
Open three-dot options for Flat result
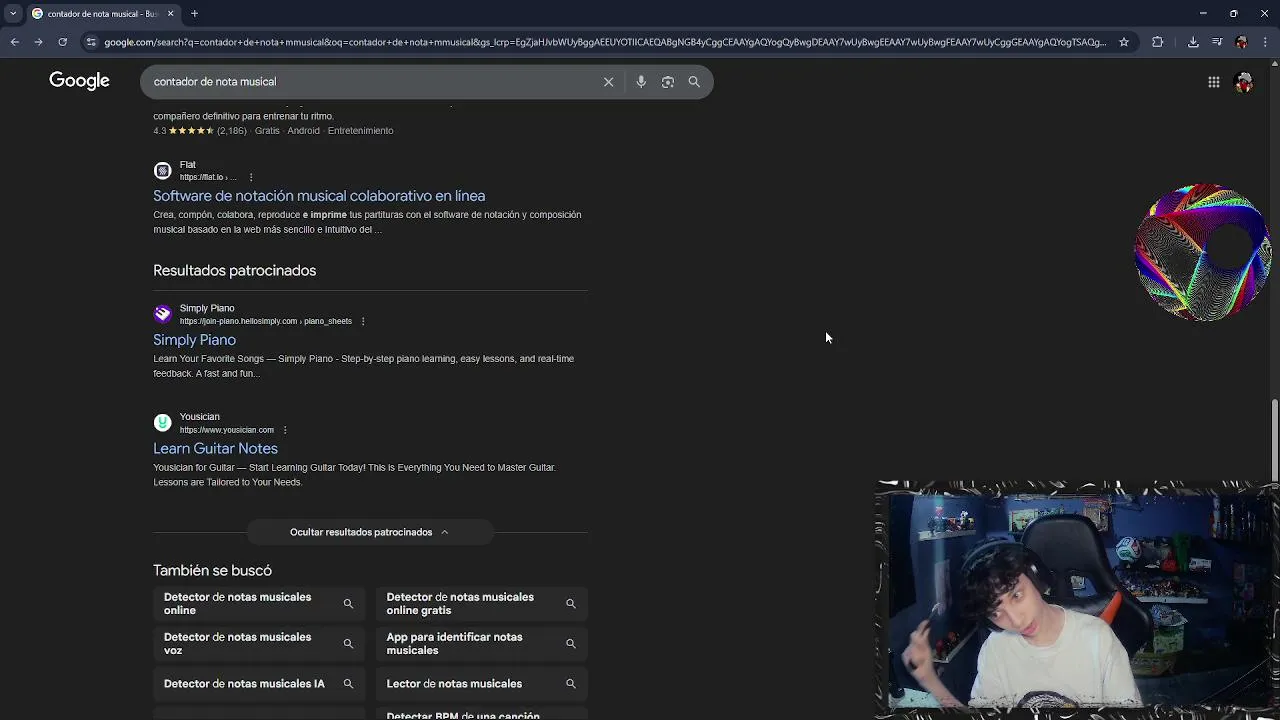[x=251, y=178]
